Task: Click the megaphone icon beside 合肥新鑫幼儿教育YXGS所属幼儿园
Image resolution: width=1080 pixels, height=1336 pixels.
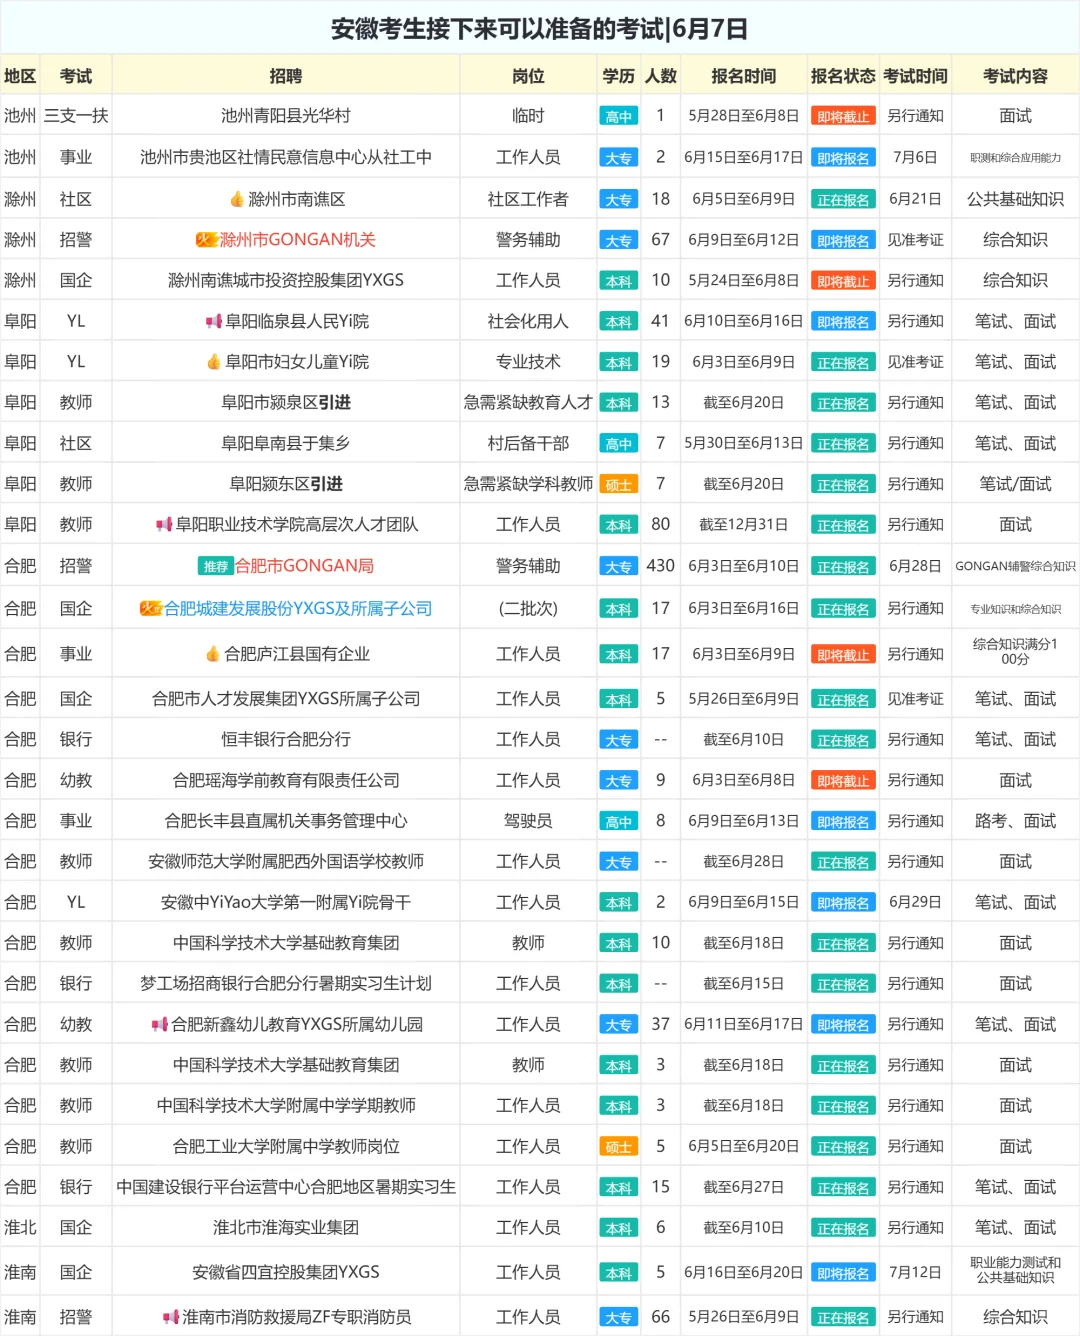Action: [160, 1024]
